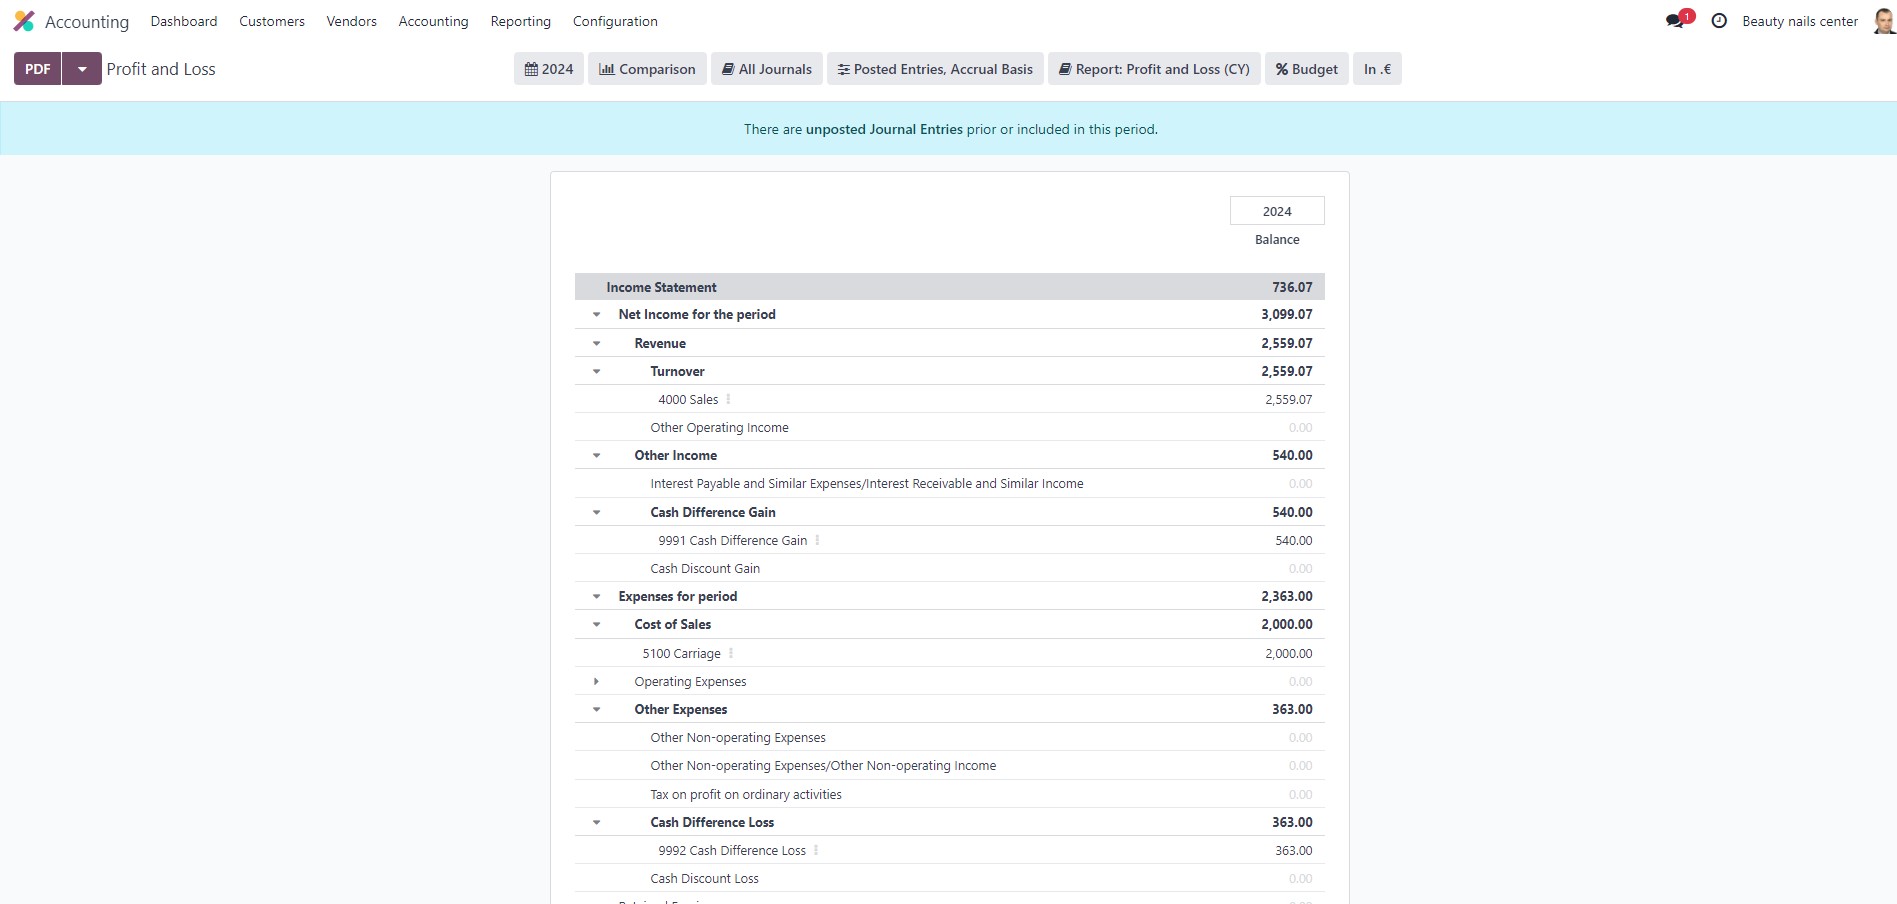This screenshot has height=904, width=1897.
Task: Click the vertical dots next to 4000 Sales
Action: click(x=728, y=399)
